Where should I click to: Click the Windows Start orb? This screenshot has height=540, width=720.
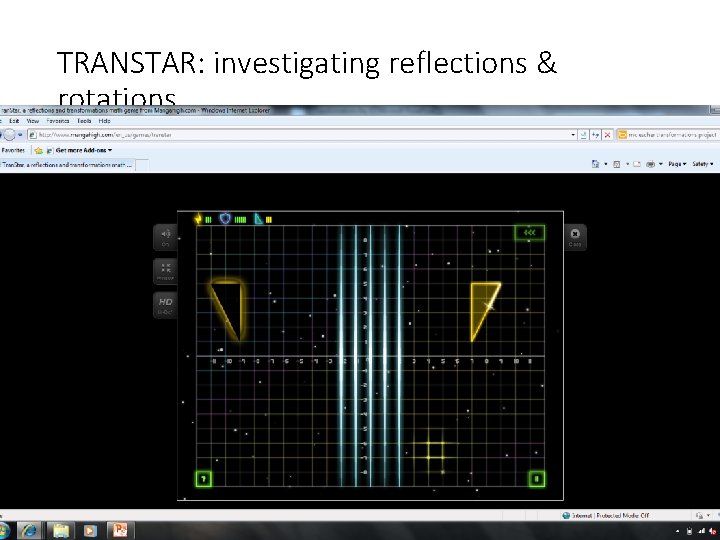tap(4, 531)
